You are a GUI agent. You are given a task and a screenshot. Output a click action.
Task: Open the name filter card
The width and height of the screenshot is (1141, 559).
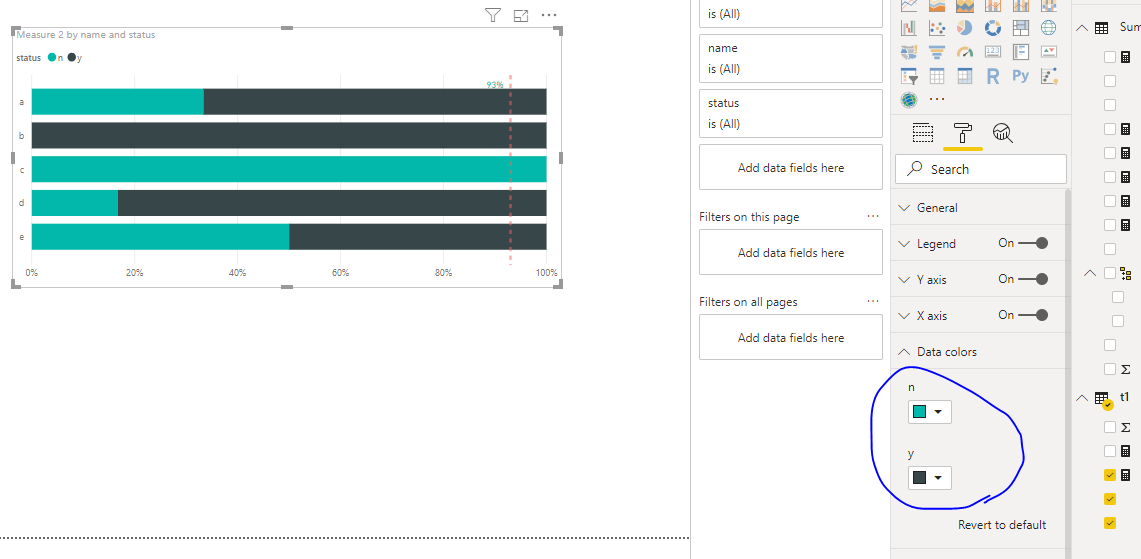coord(791,58)
